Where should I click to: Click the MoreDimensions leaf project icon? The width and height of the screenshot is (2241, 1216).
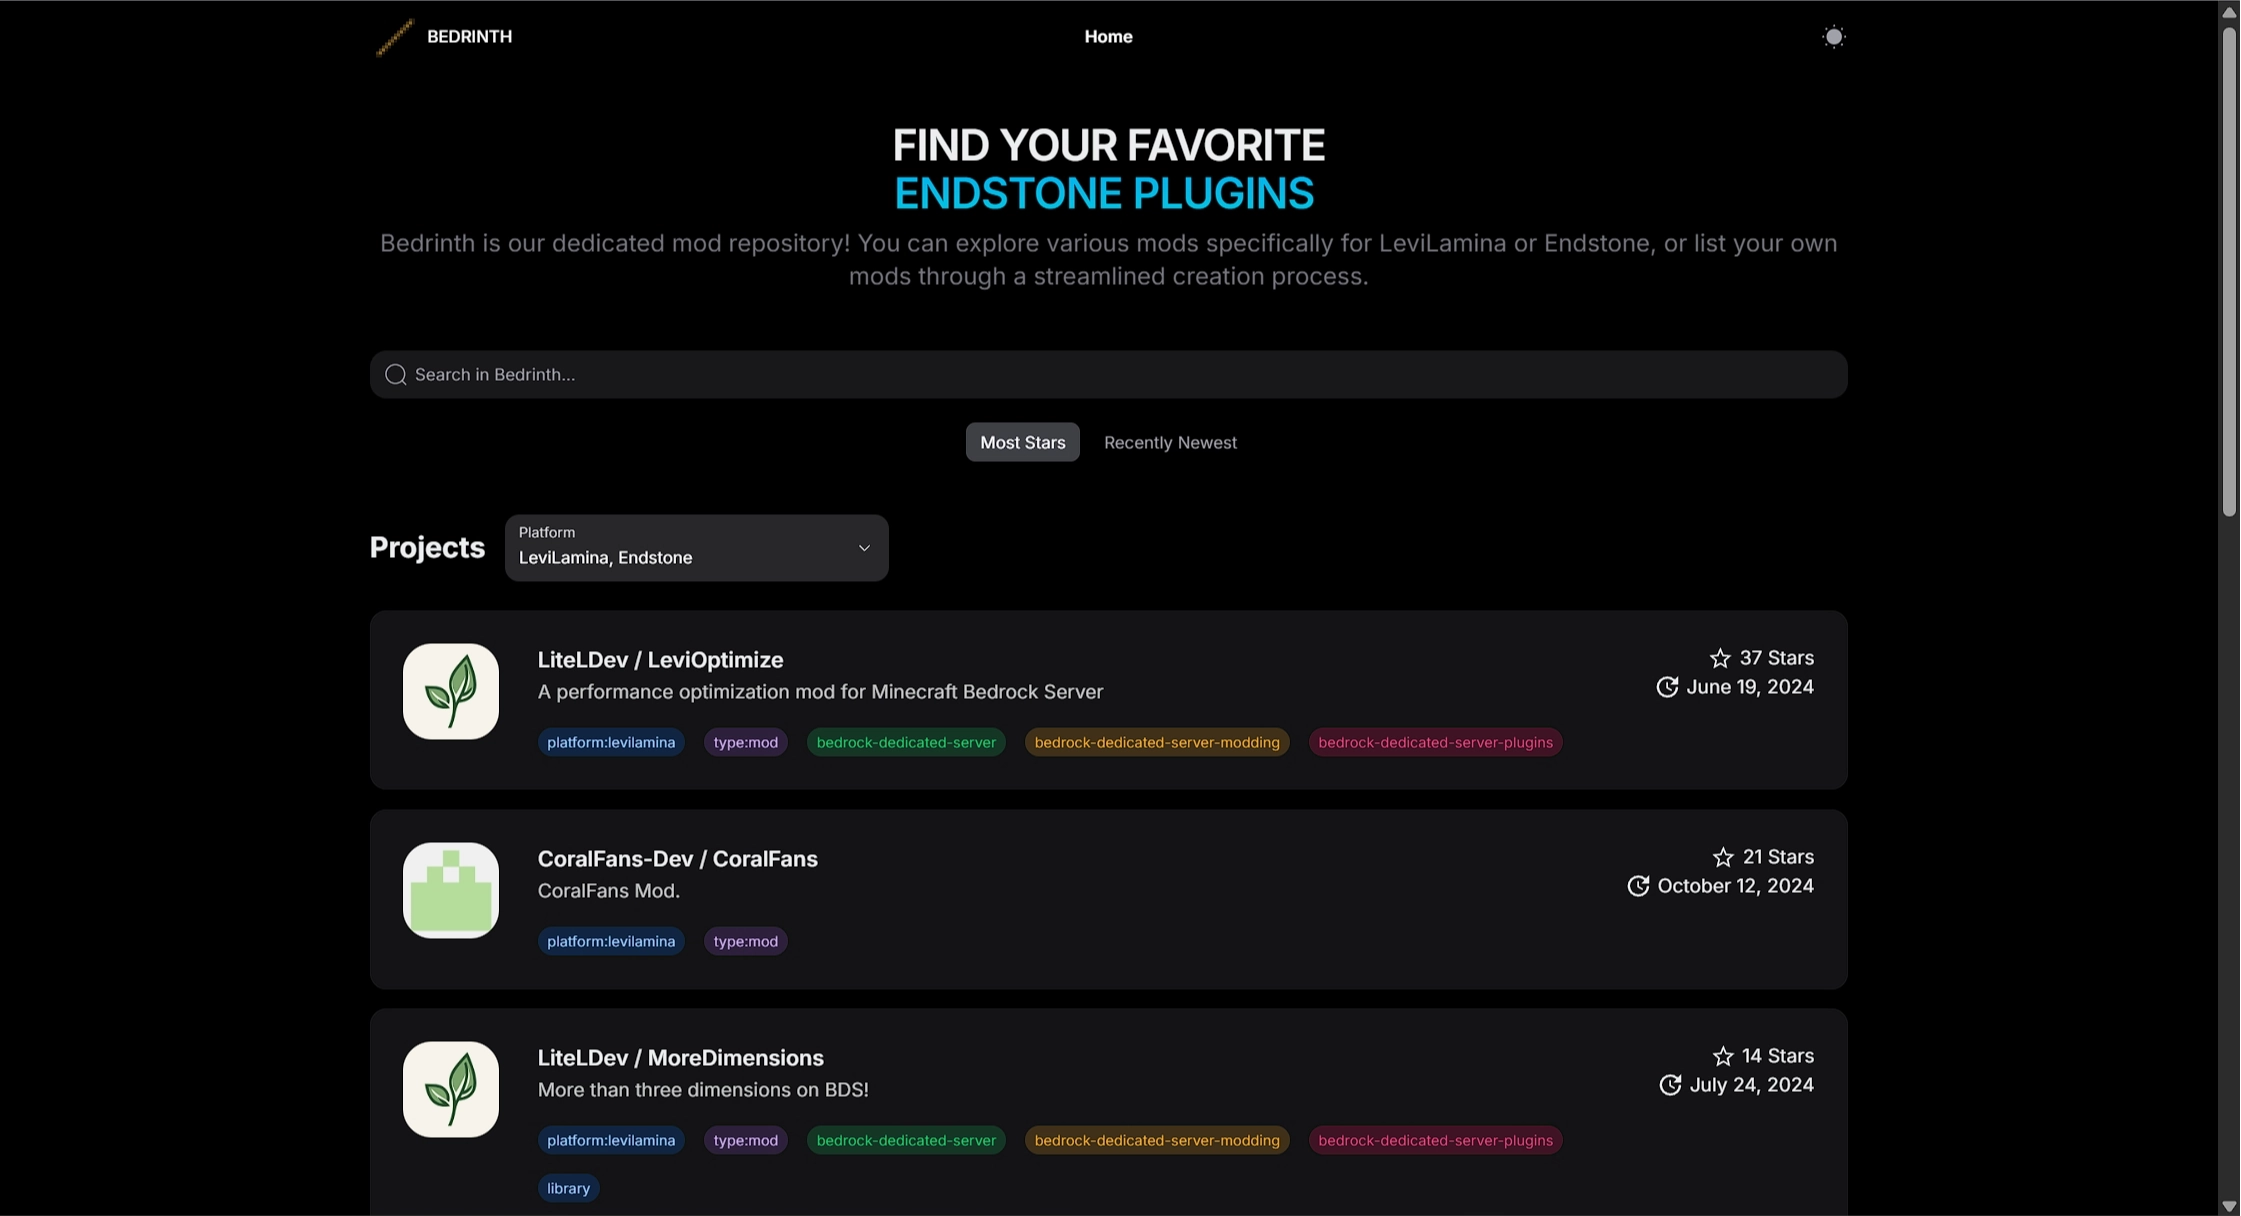point(451,1089)
